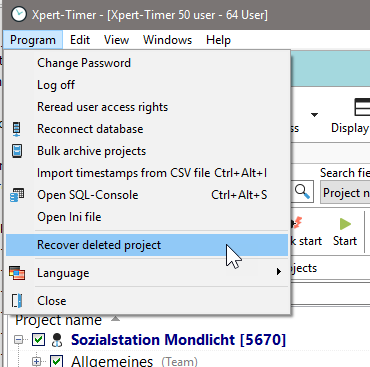
Task: Select Allgemeines (Team) subproject
Action: 134,361
